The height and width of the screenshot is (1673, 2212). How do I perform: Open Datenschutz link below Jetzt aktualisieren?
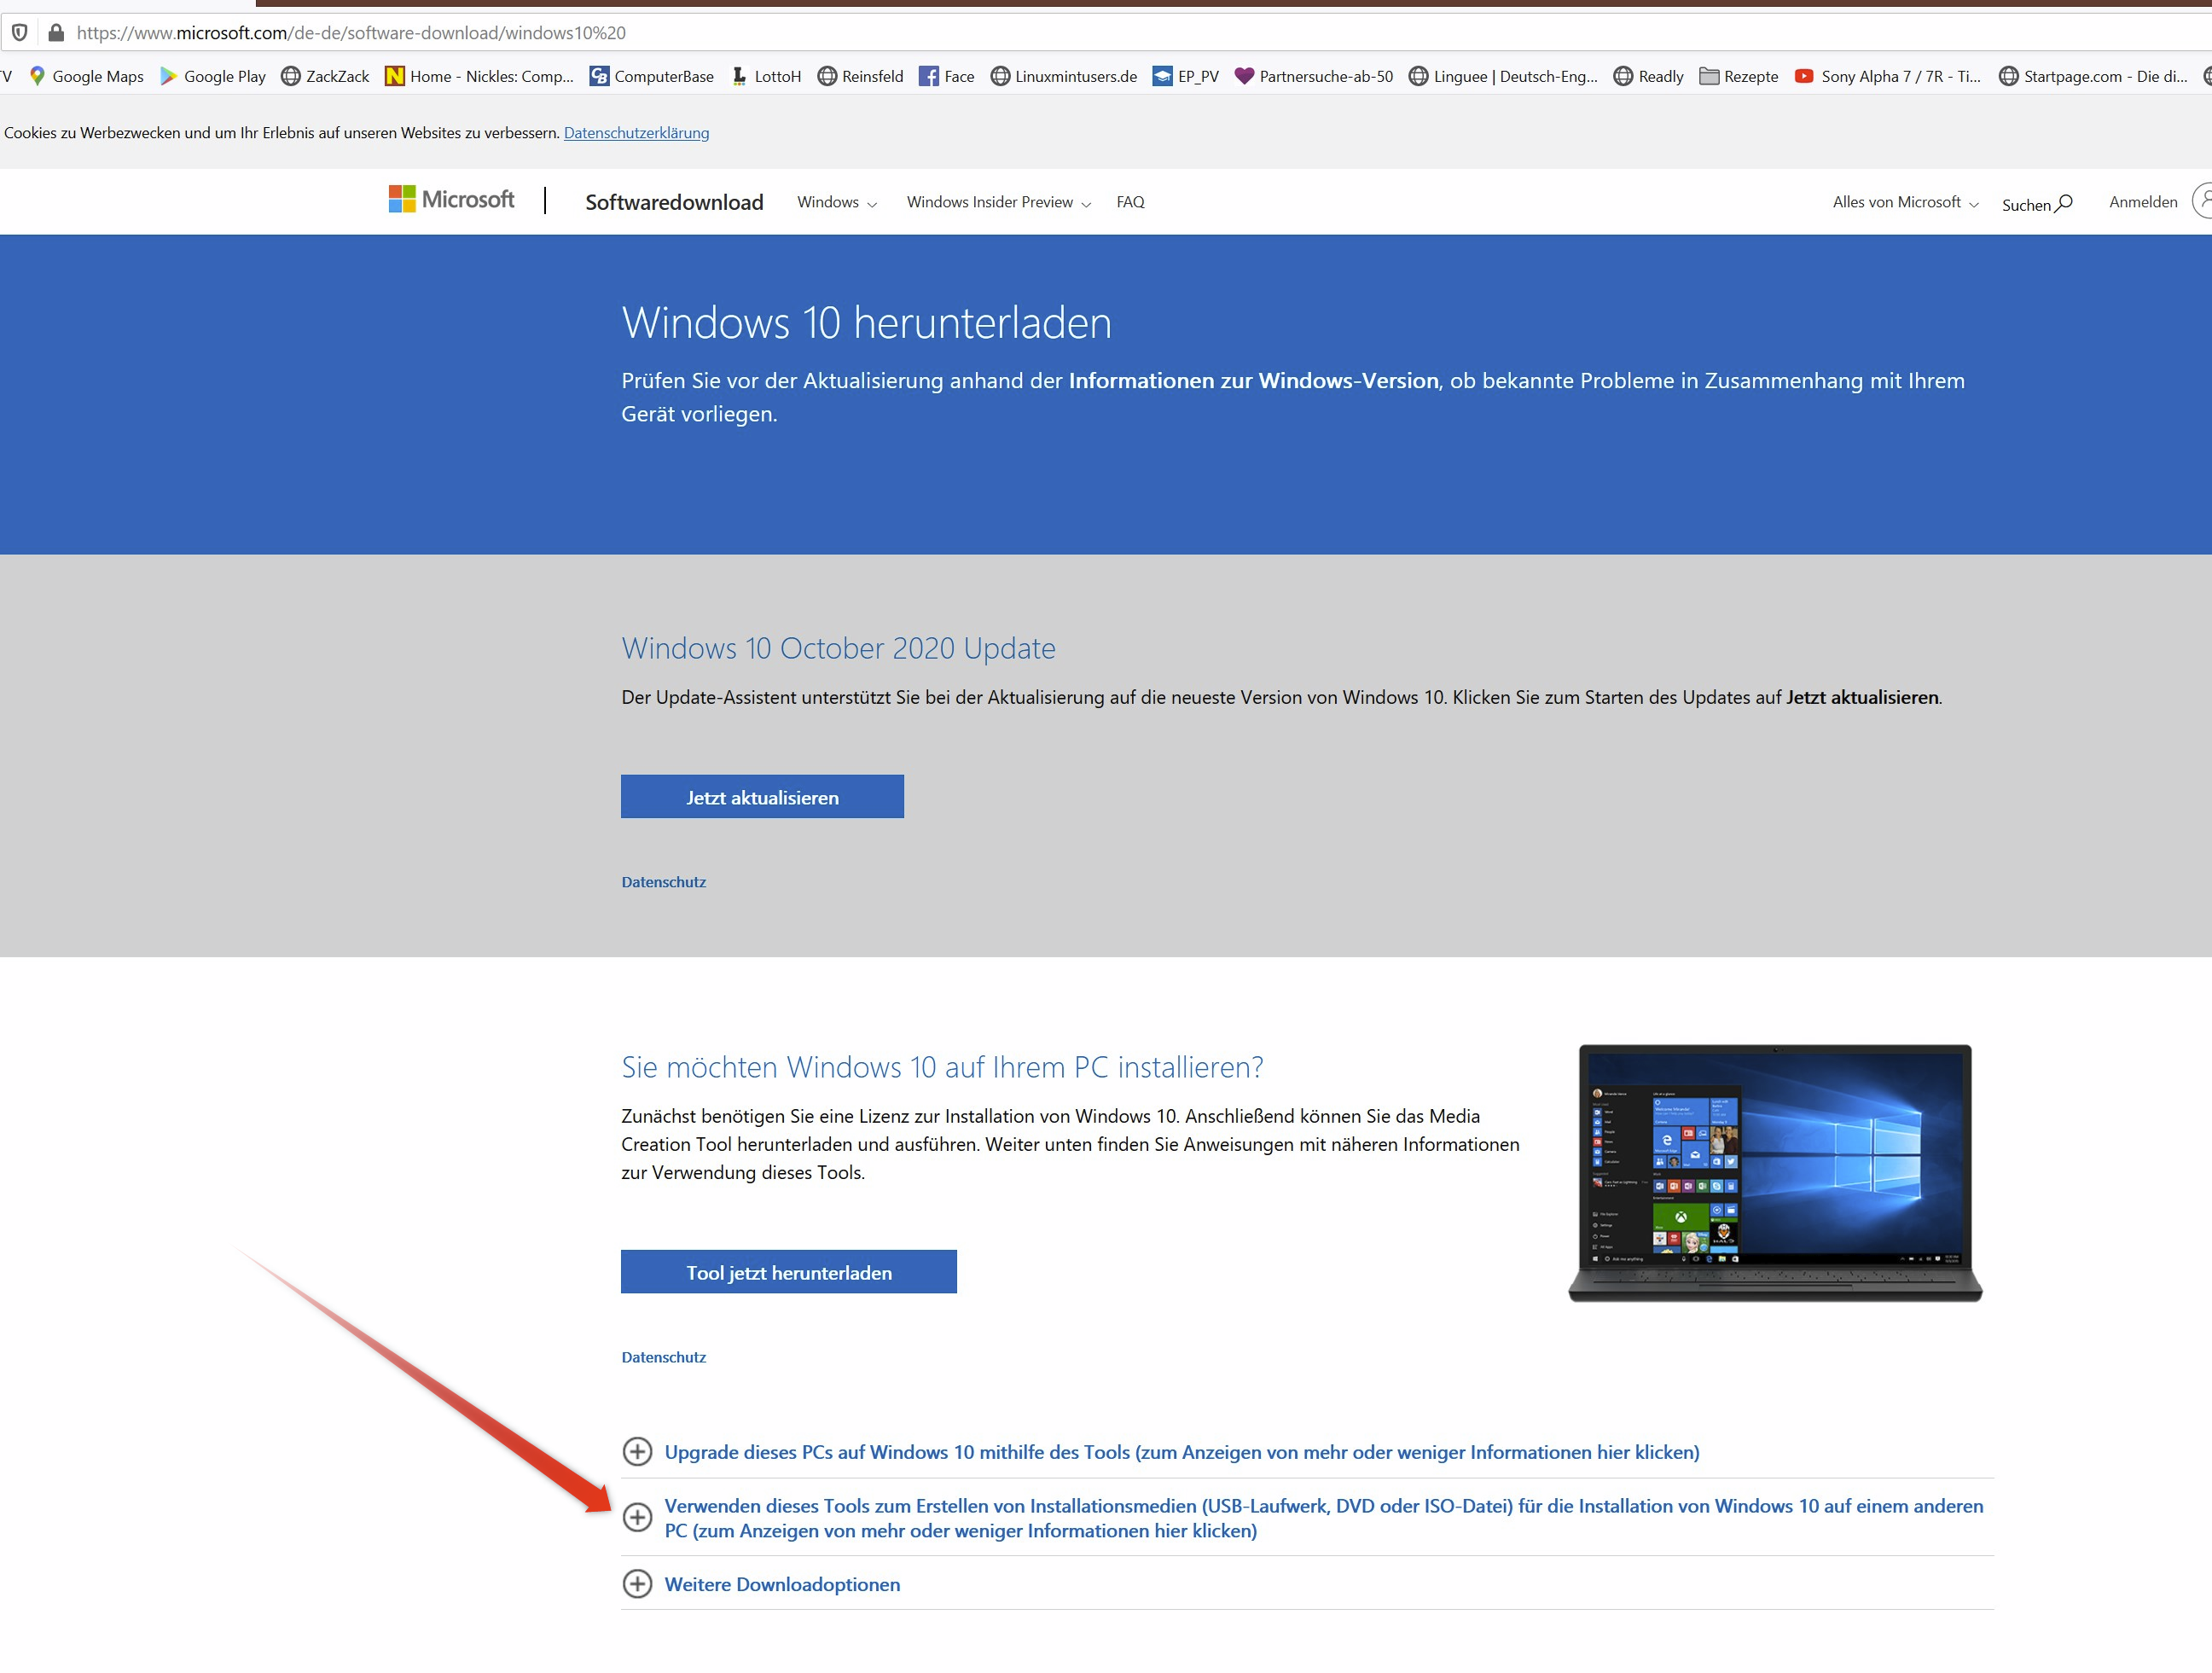[x=663, y=882]
